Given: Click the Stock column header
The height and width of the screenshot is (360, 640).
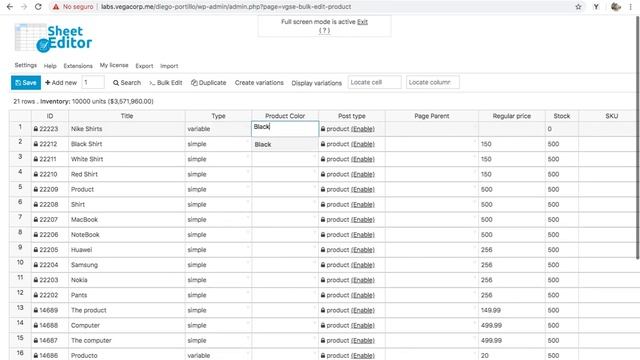Looking at the screenshot, I should 562,116.
